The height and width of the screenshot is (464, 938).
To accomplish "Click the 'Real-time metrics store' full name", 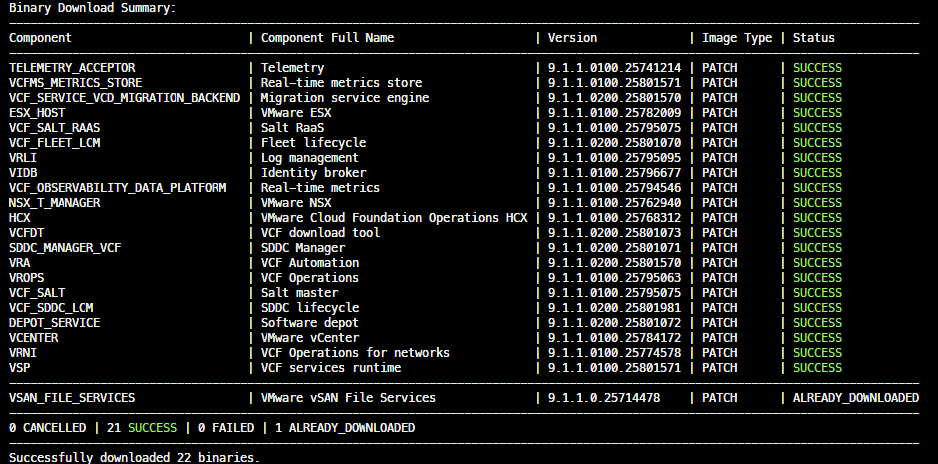I will click(342, 83).
